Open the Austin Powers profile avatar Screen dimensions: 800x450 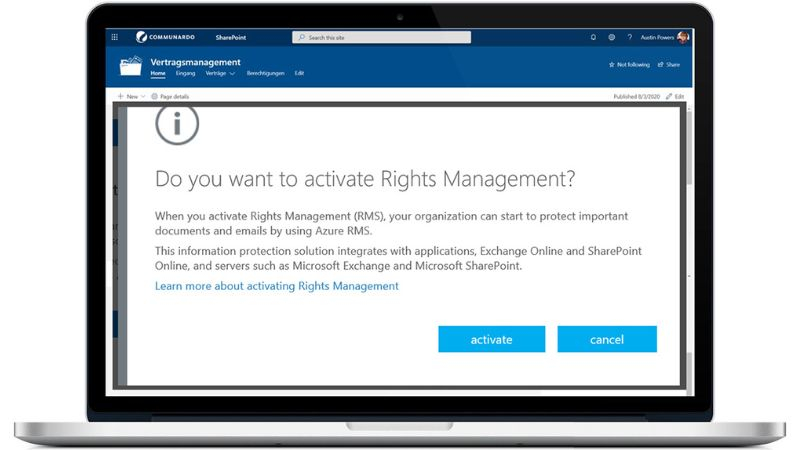click(683, 37)
